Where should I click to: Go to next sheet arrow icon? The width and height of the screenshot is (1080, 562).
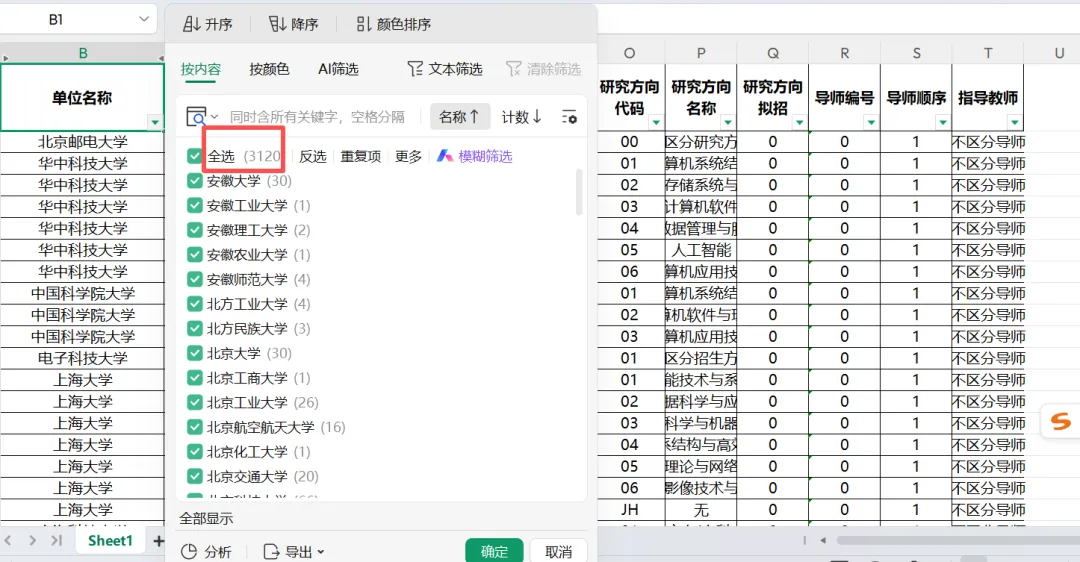click(x=32, y=541)
